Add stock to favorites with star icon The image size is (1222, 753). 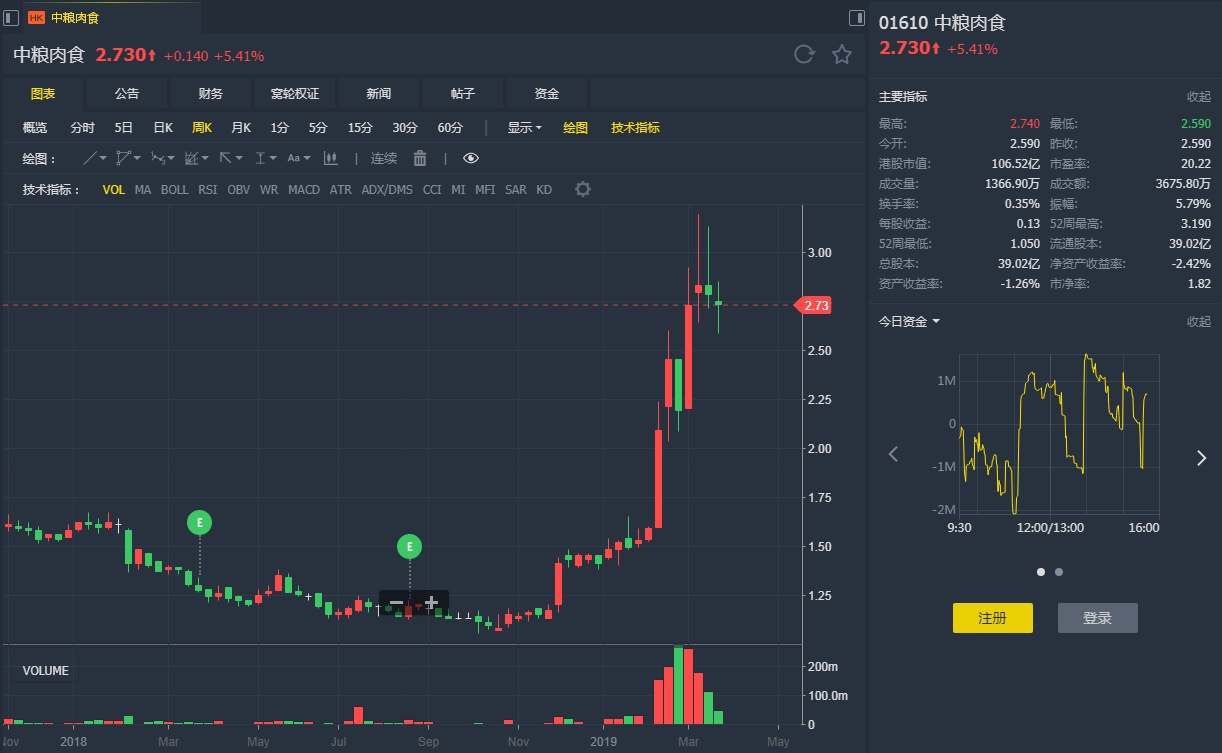(842, 55)
